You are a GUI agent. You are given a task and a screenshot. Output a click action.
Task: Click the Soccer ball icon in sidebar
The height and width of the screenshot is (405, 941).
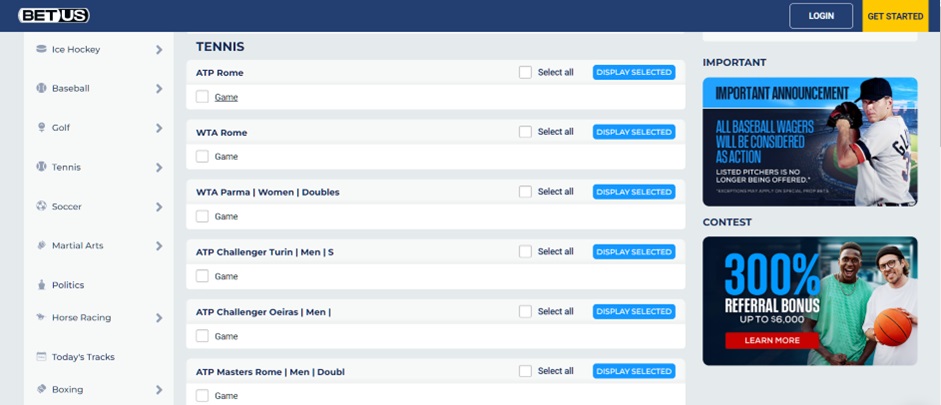click(x=41, y=206)
